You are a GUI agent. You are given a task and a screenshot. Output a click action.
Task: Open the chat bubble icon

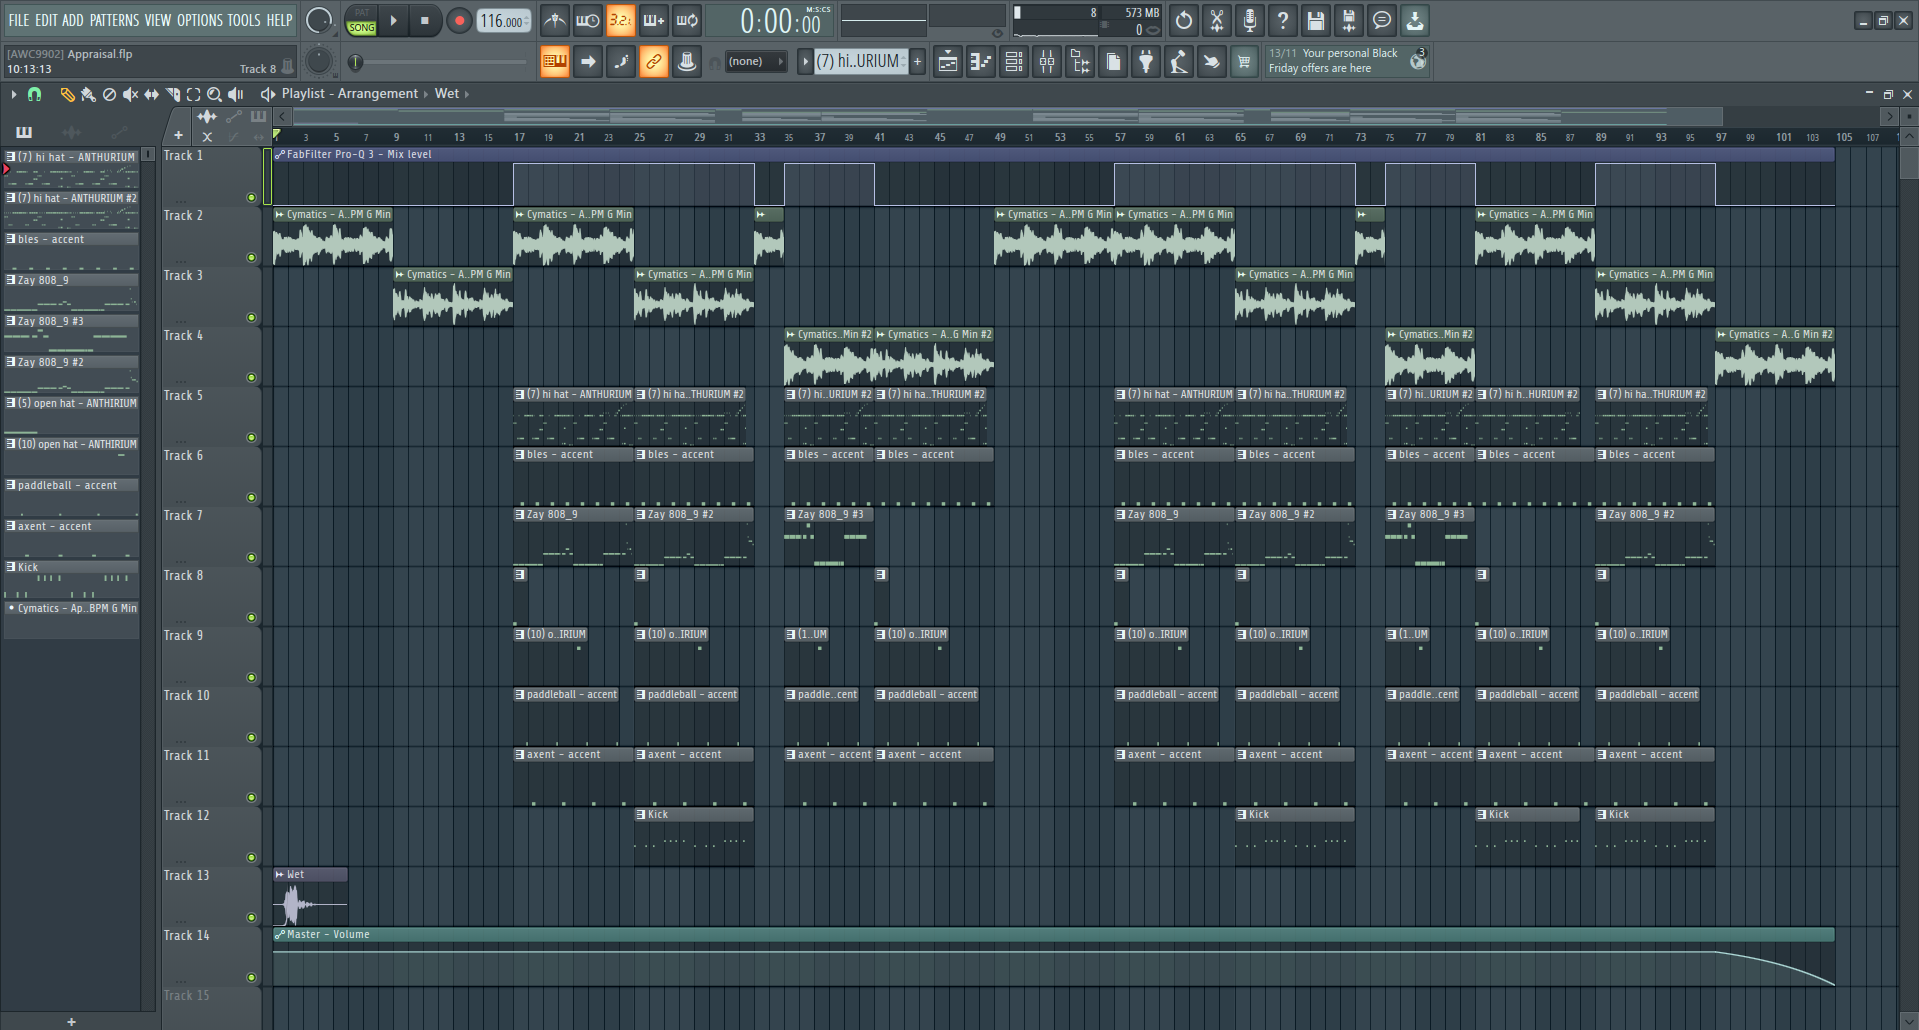click(x=1382, y=20)
